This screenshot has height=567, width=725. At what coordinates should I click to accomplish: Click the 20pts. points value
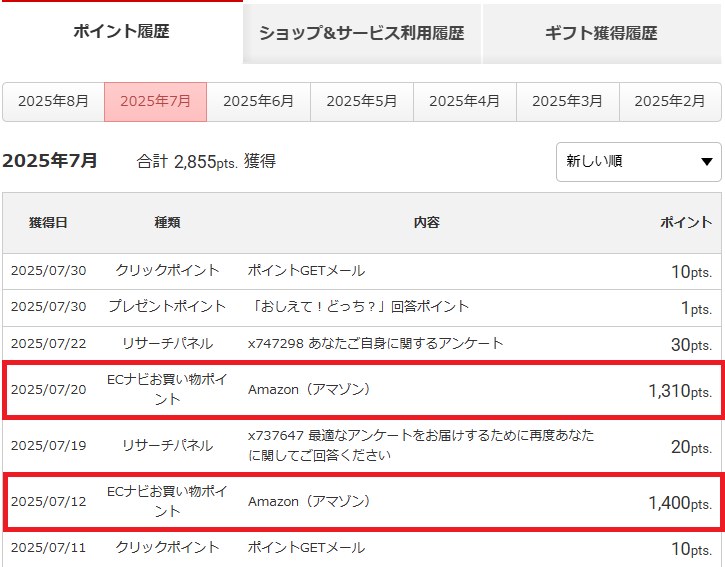coord(691,447)
